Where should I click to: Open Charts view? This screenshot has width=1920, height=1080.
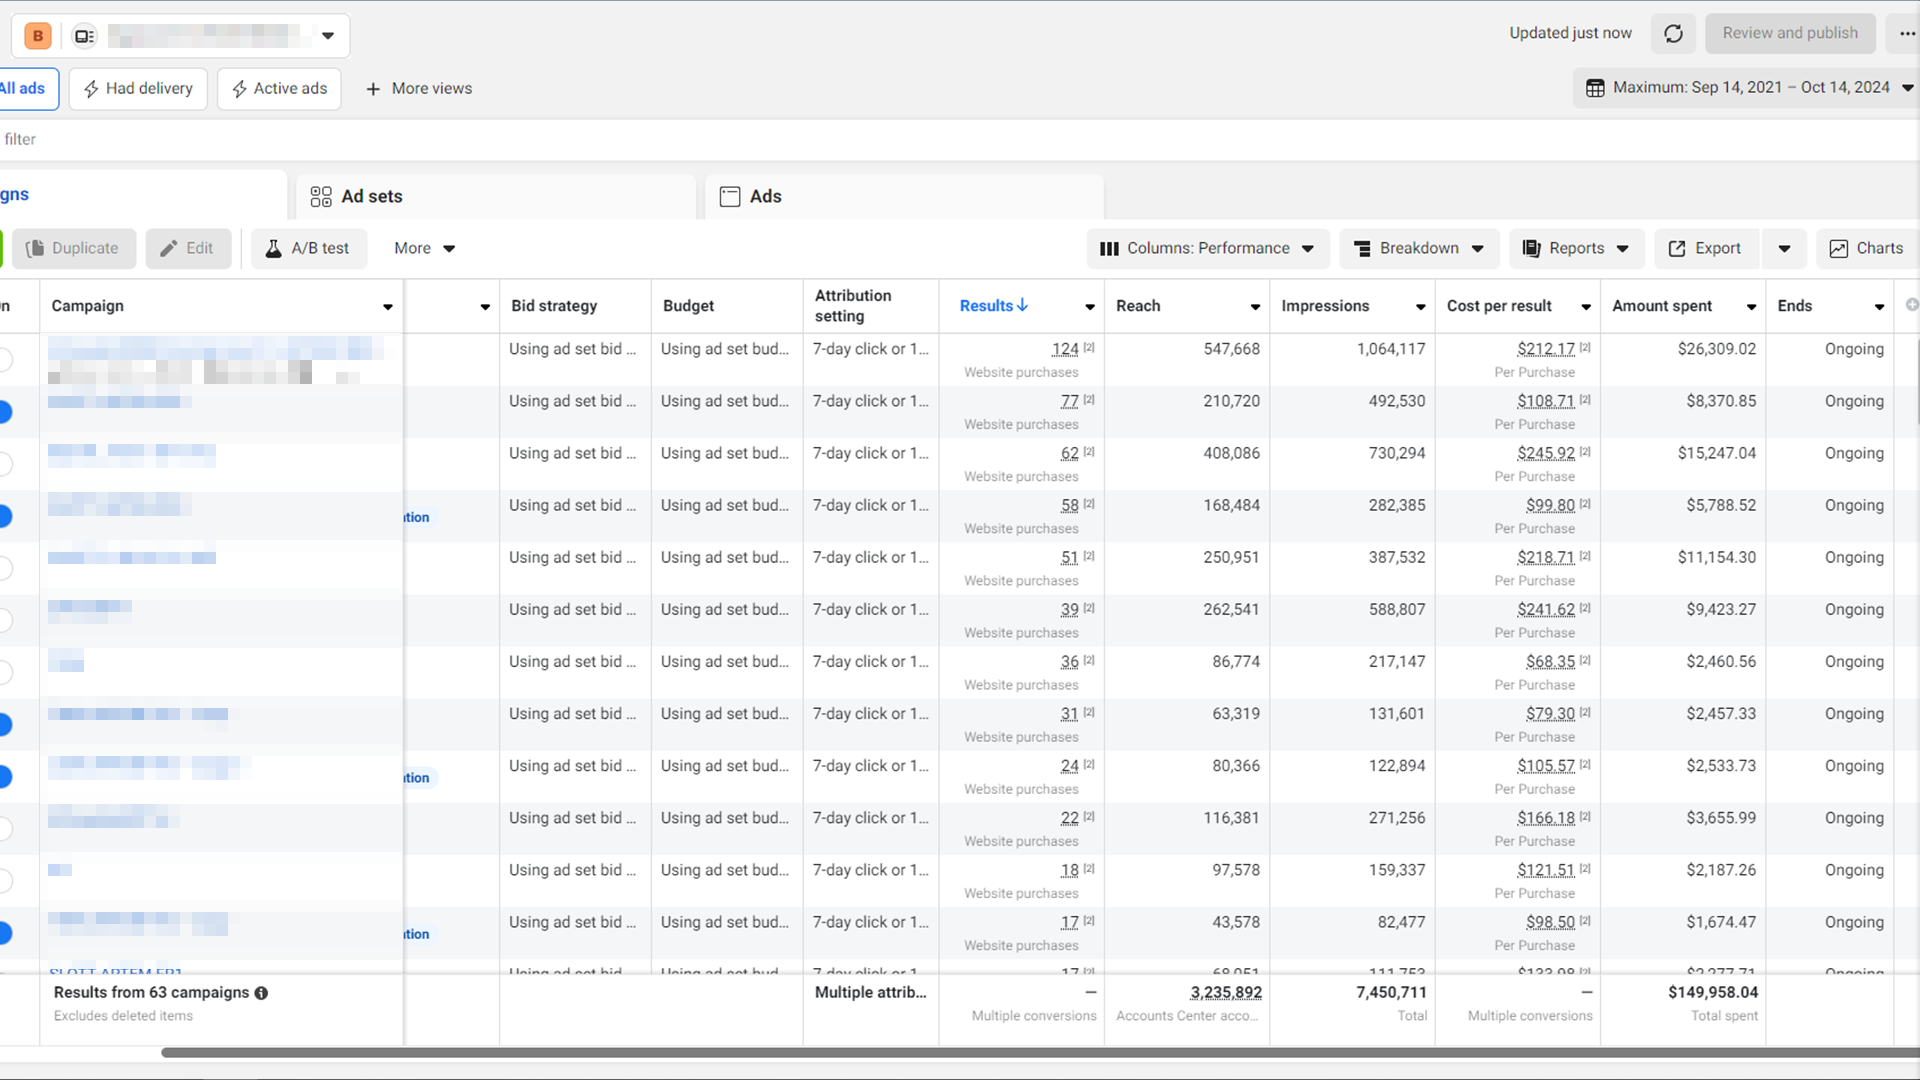pyautogui.click(x=1865, y=248)
